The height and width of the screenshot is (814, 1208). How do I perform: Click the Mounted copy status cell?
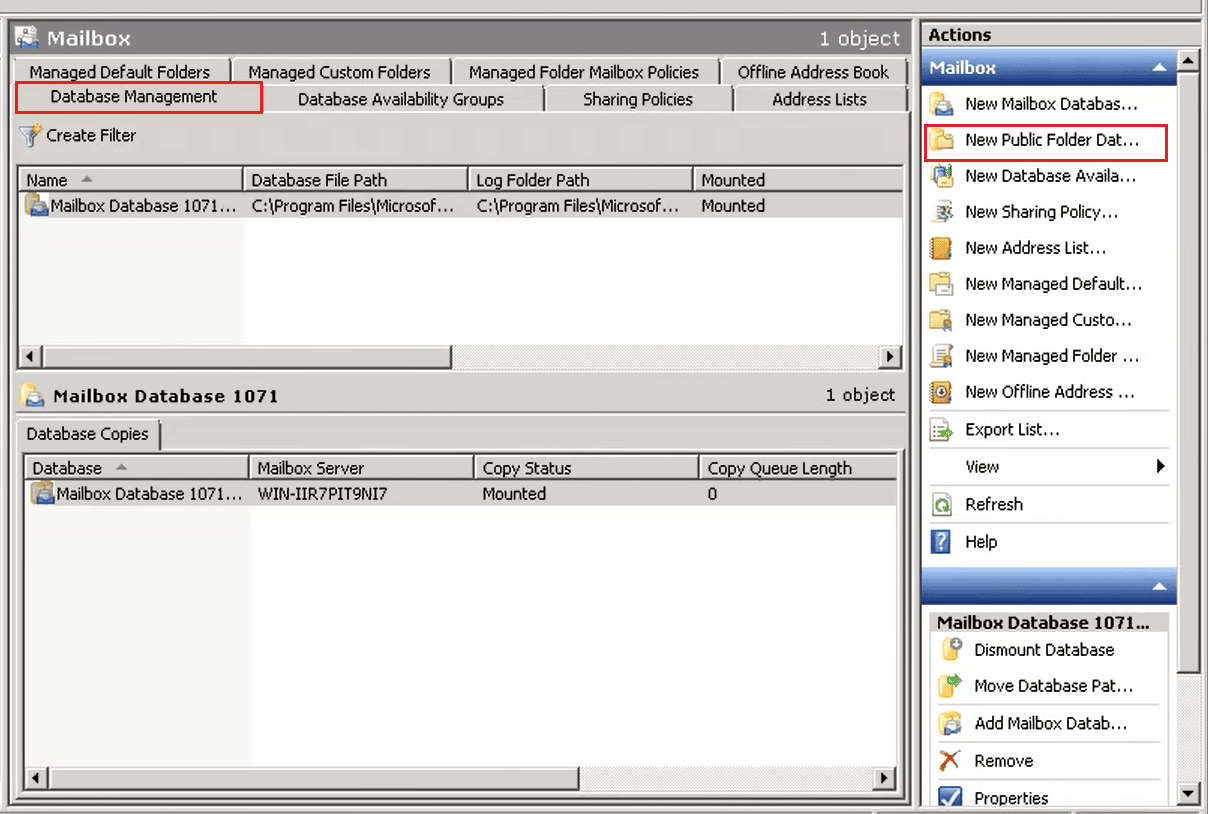514,494
